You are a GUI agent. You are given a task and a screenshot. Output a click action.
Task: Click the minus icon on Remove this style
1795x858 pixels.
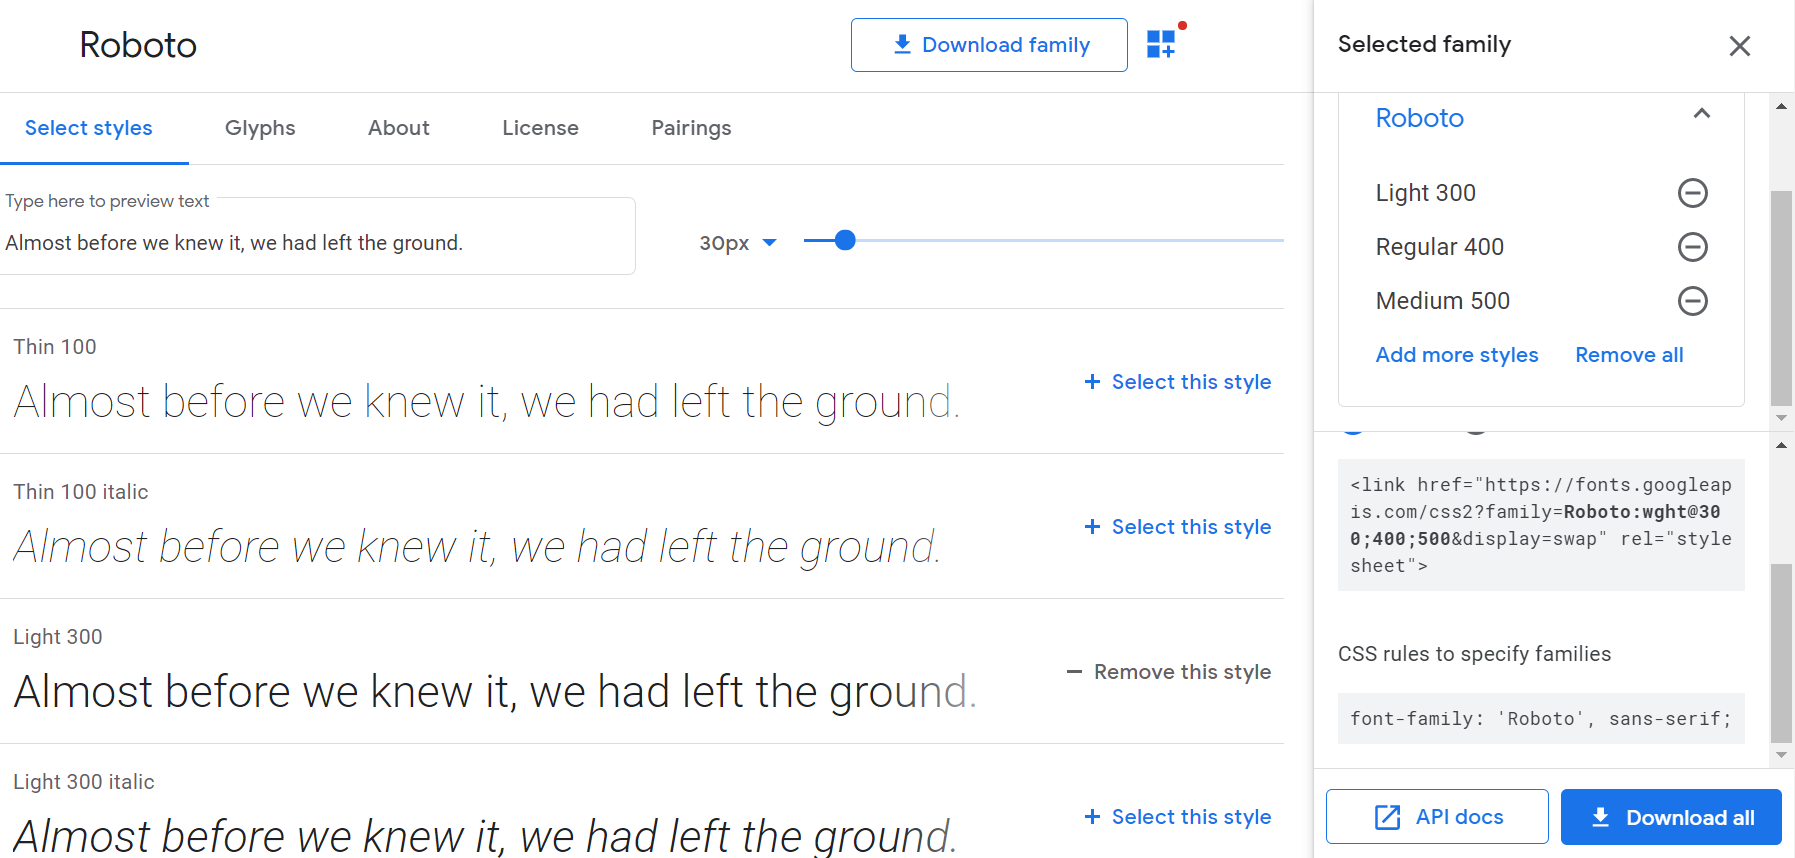tap(1075, 671)
